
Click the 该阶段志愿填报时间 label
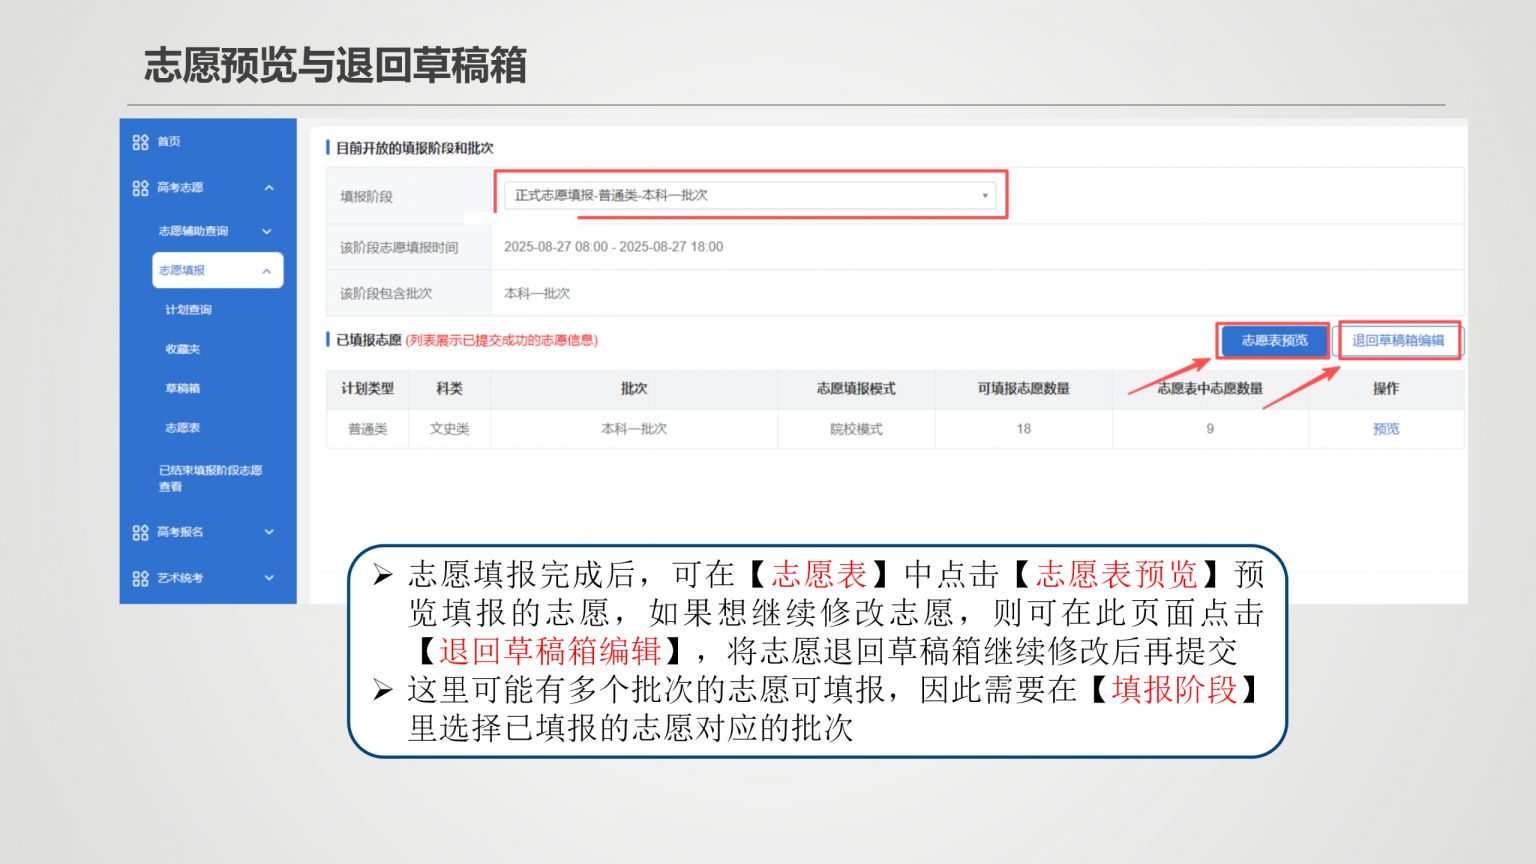pyautogui.click(x=399, y=248)
